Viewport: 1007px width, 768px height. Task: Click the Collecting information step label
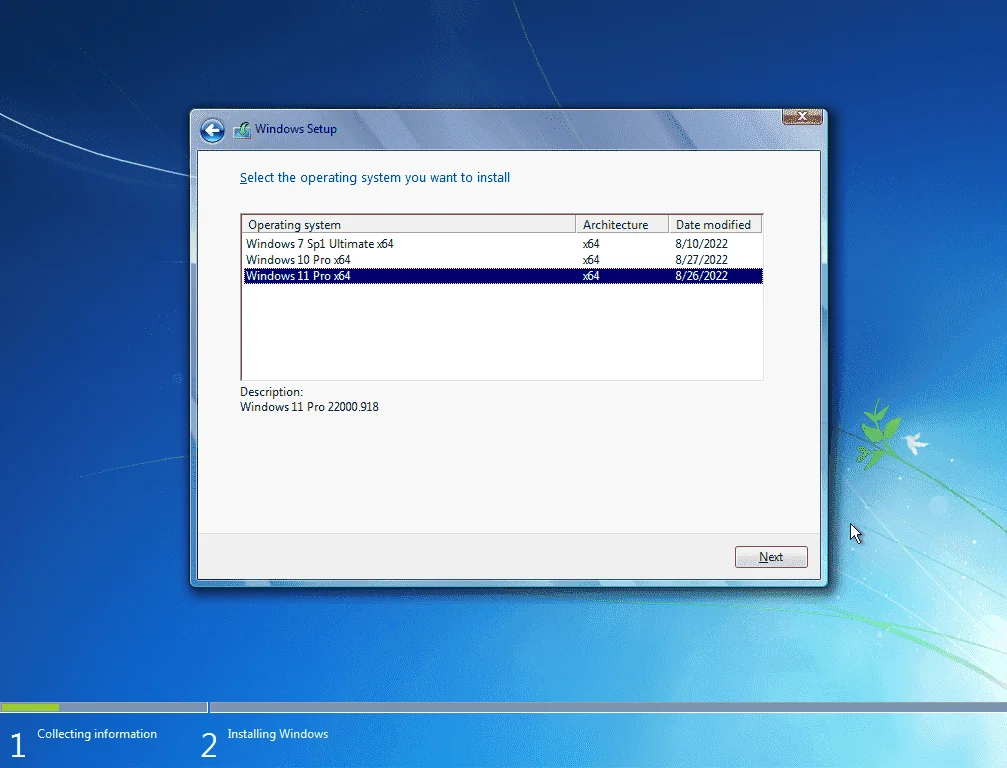point(97,734)
